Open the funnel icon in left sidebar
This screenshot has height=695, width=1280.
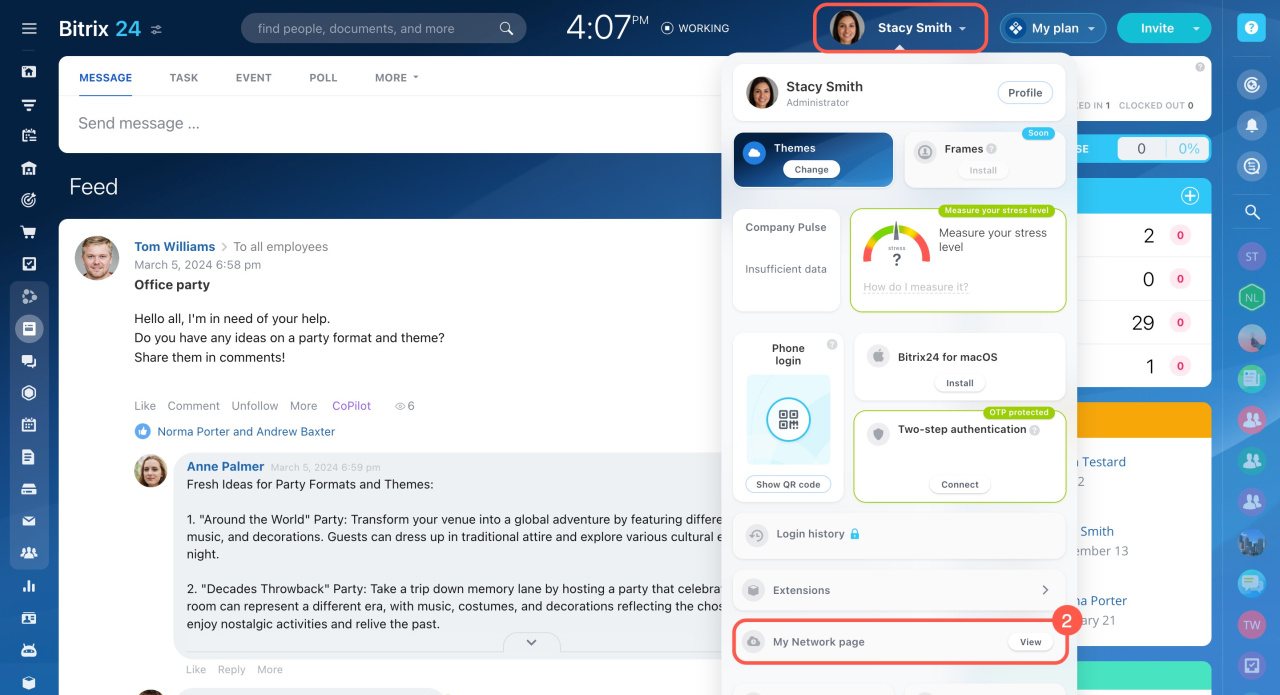pos(29,104)
